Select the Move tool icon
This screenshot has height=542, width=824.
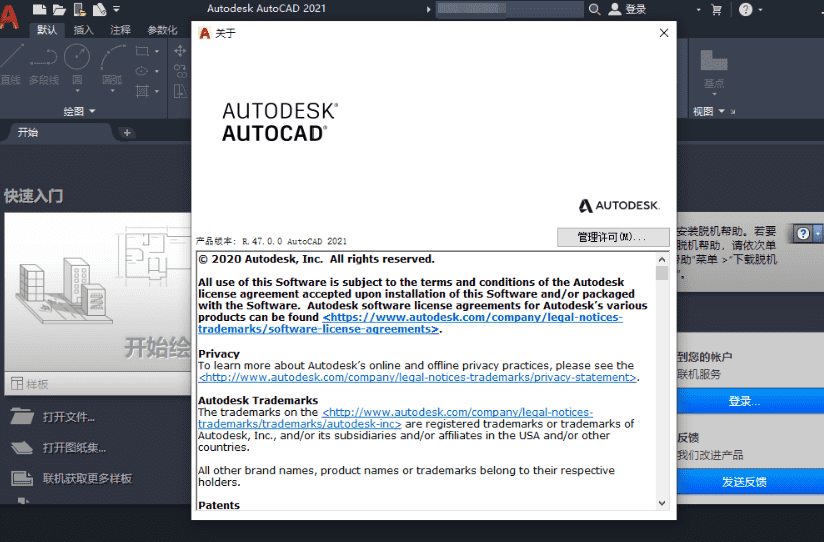point(180,50)
